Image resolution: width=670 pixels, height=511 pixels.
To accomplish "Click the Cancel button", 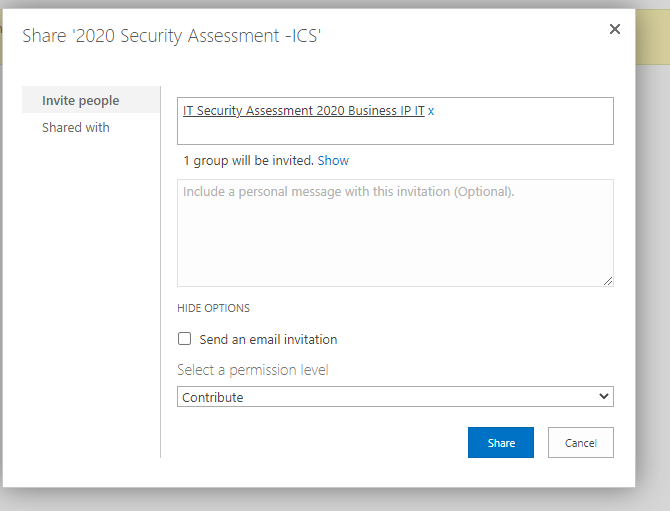I will click(581, 443).
